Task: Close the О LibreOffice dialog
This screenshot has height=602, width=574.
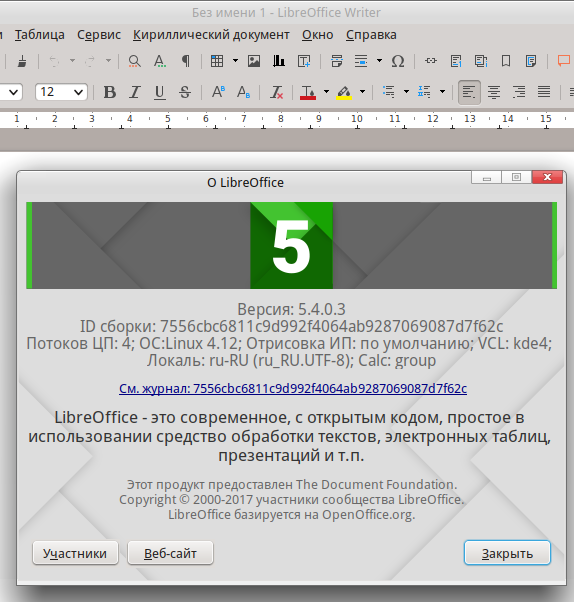Action: (x=548, y=177)
